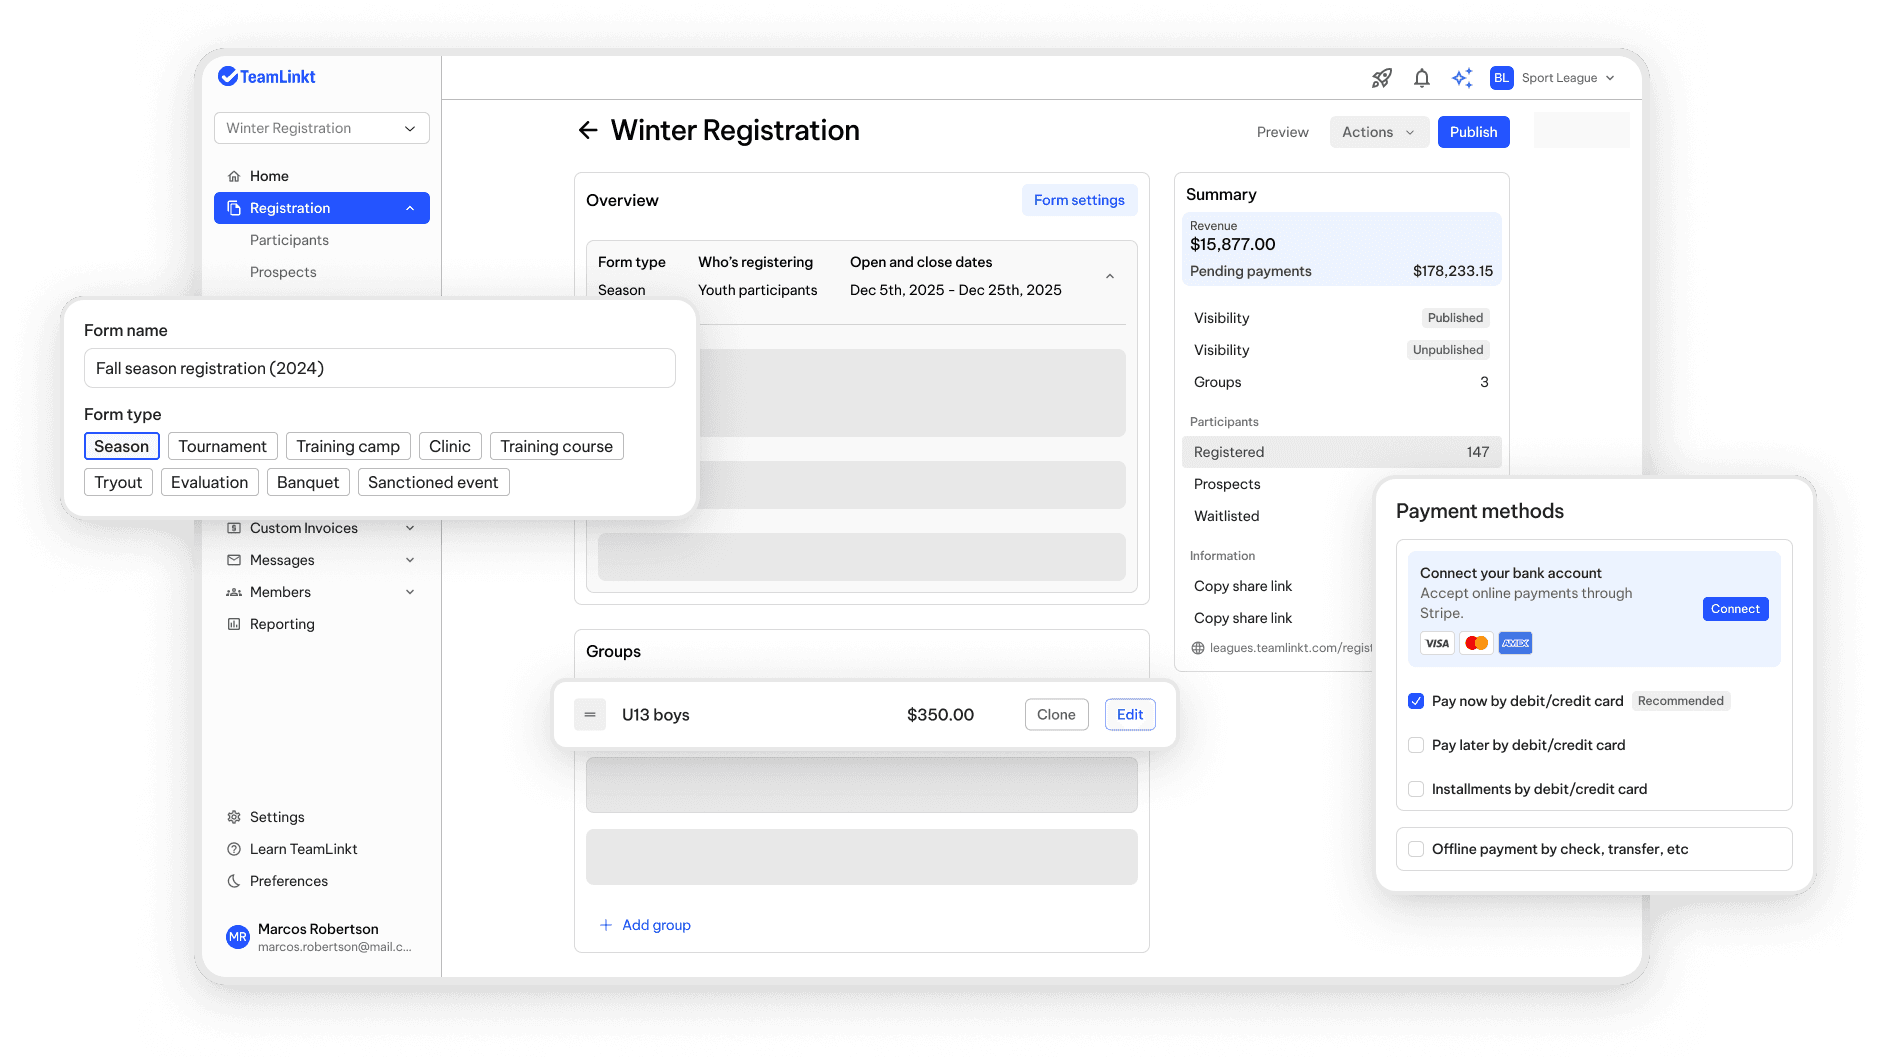Open the Sport League account dropdown
The height and width of the screenshot is (1057, 1877).
pos(1556,77)
